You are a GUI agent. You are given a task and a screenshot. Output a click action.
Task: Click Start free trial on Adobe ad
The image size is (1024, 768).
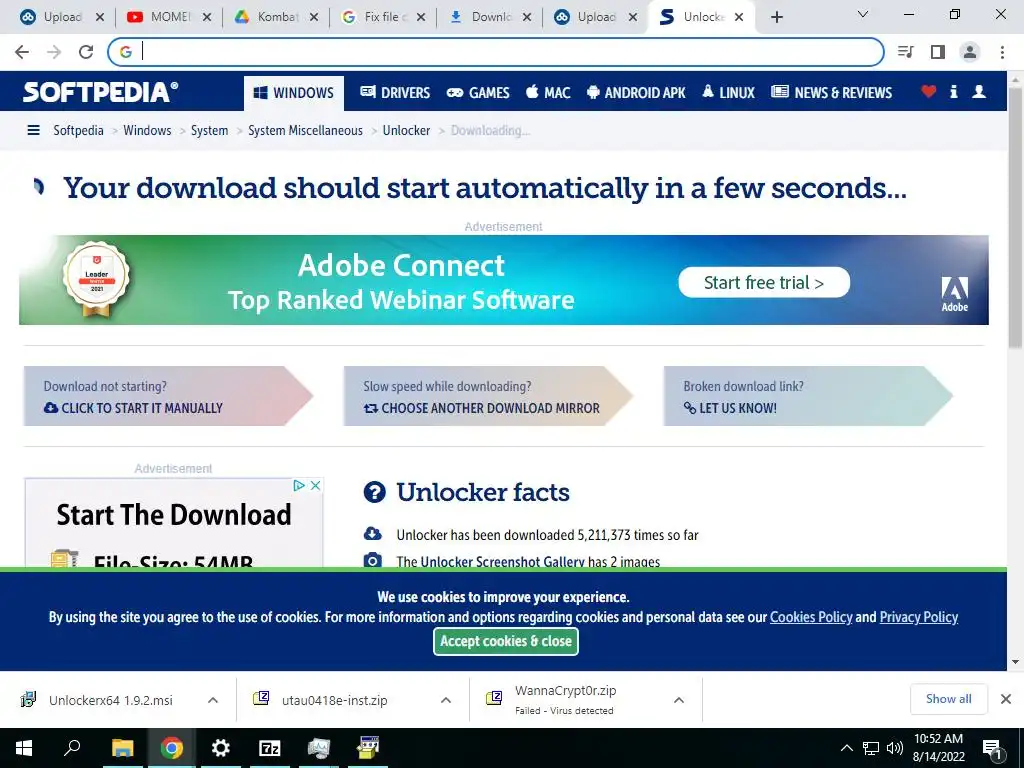pos(764,282)
